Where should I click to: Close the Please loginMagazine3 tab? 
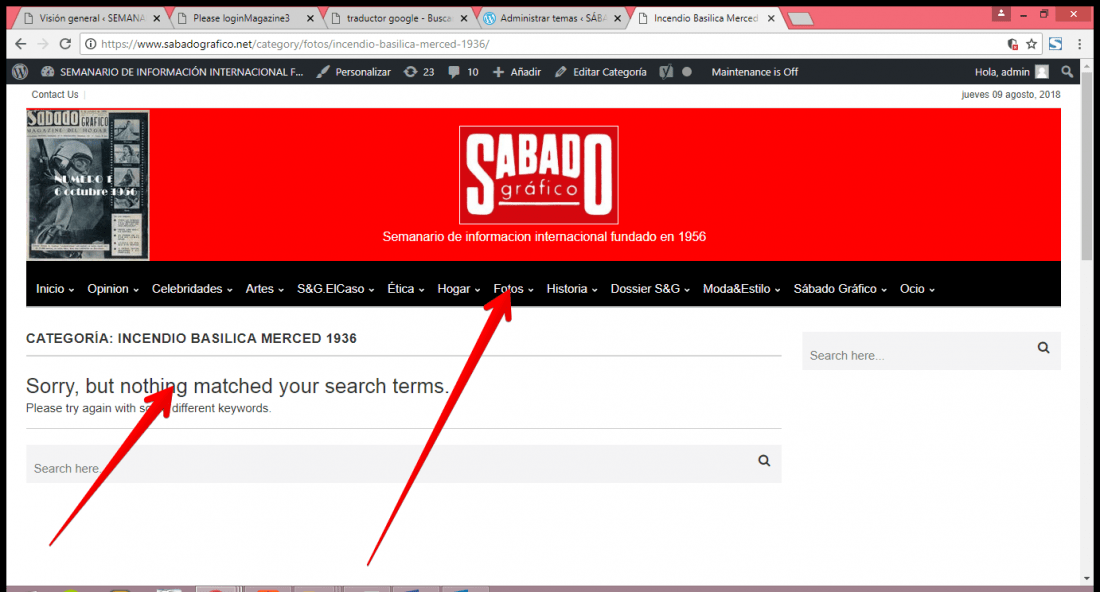[x=310, y=18]
